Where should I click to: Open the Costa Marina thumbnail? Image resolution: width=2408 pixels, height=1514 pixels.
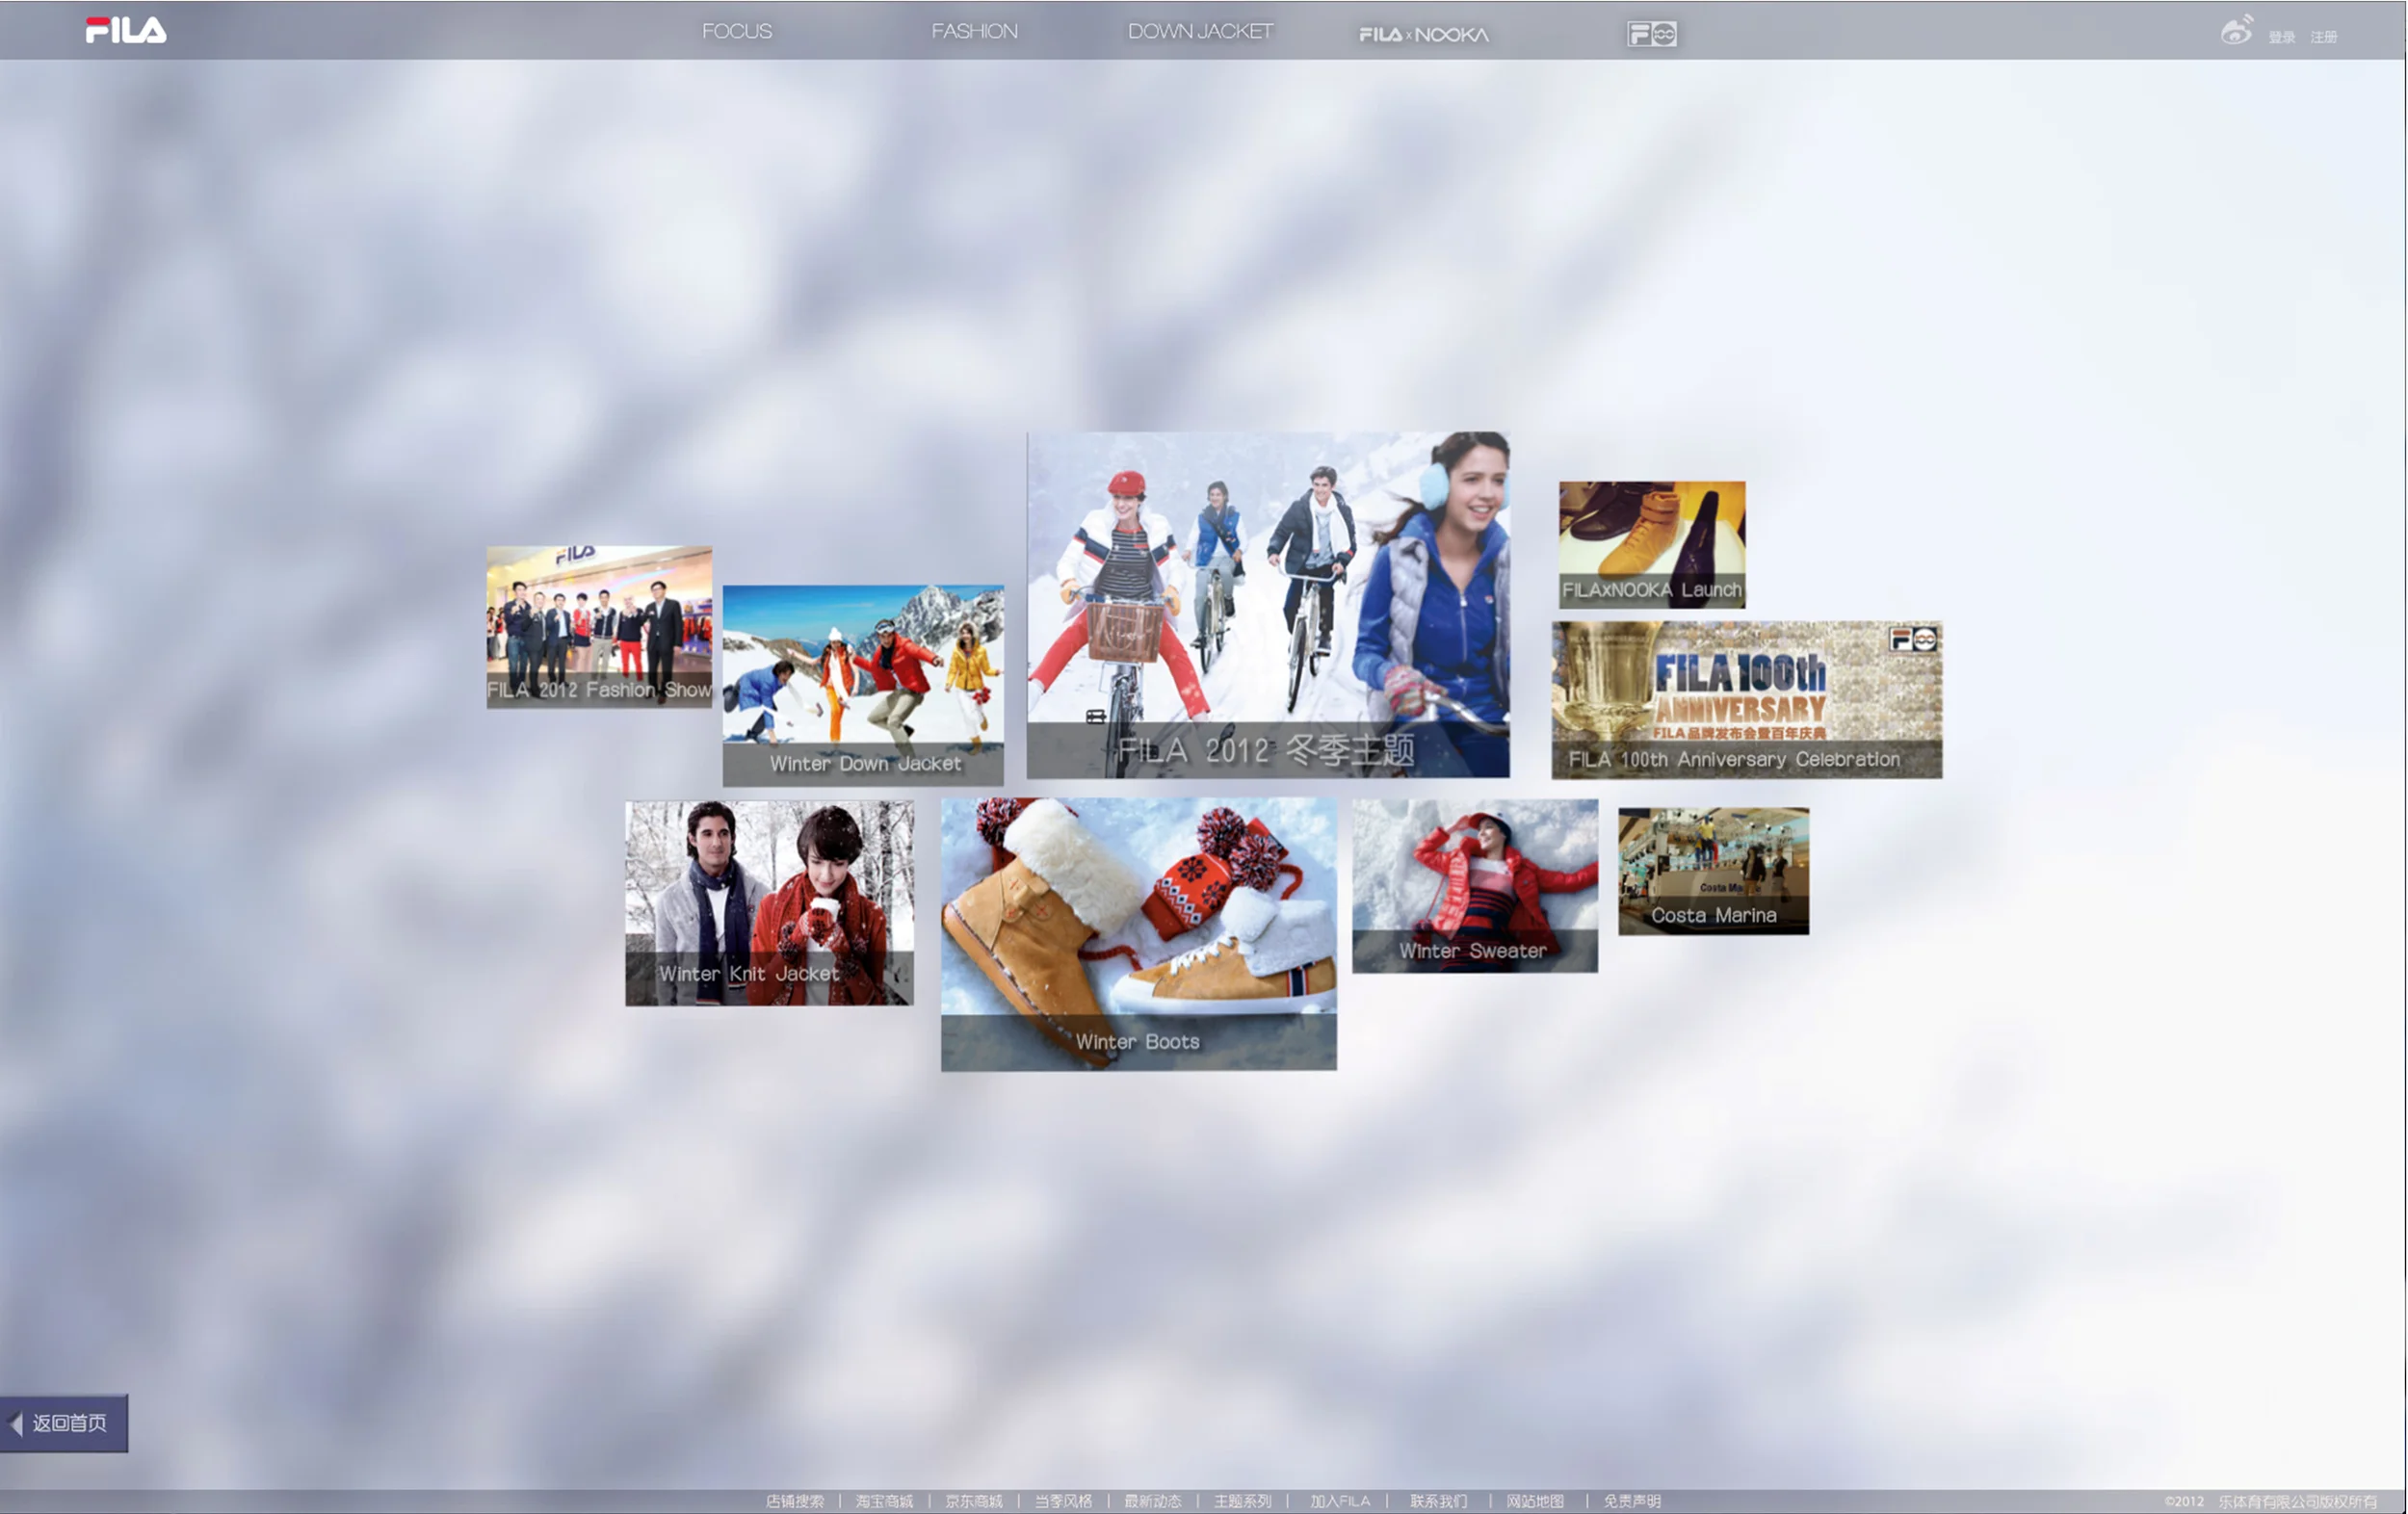(1714, 871)
